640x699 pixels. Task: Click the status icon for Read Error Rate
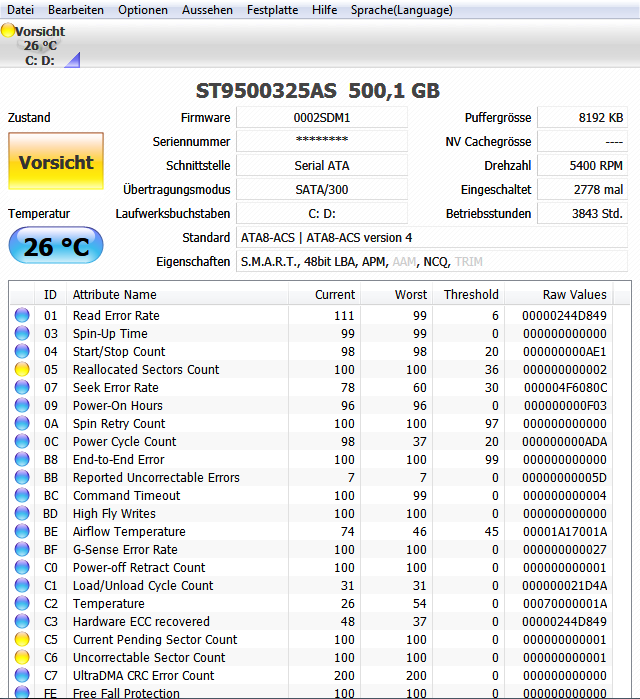pyautogui.click(x=22, y=315)
